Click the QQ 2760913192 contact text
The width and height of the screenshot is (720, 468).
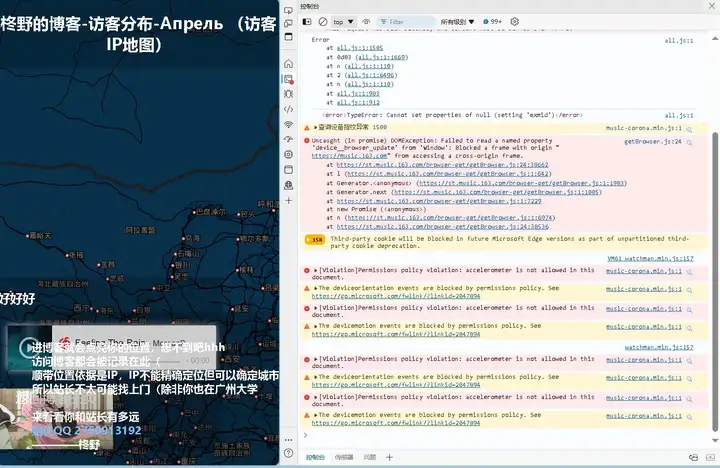(x=86, y=430)
